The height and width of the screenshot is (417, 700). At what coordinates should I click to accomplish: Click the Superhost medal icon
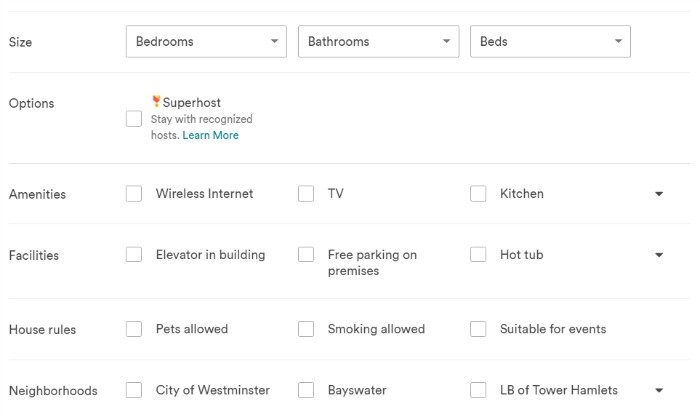(x=156, y=101)
